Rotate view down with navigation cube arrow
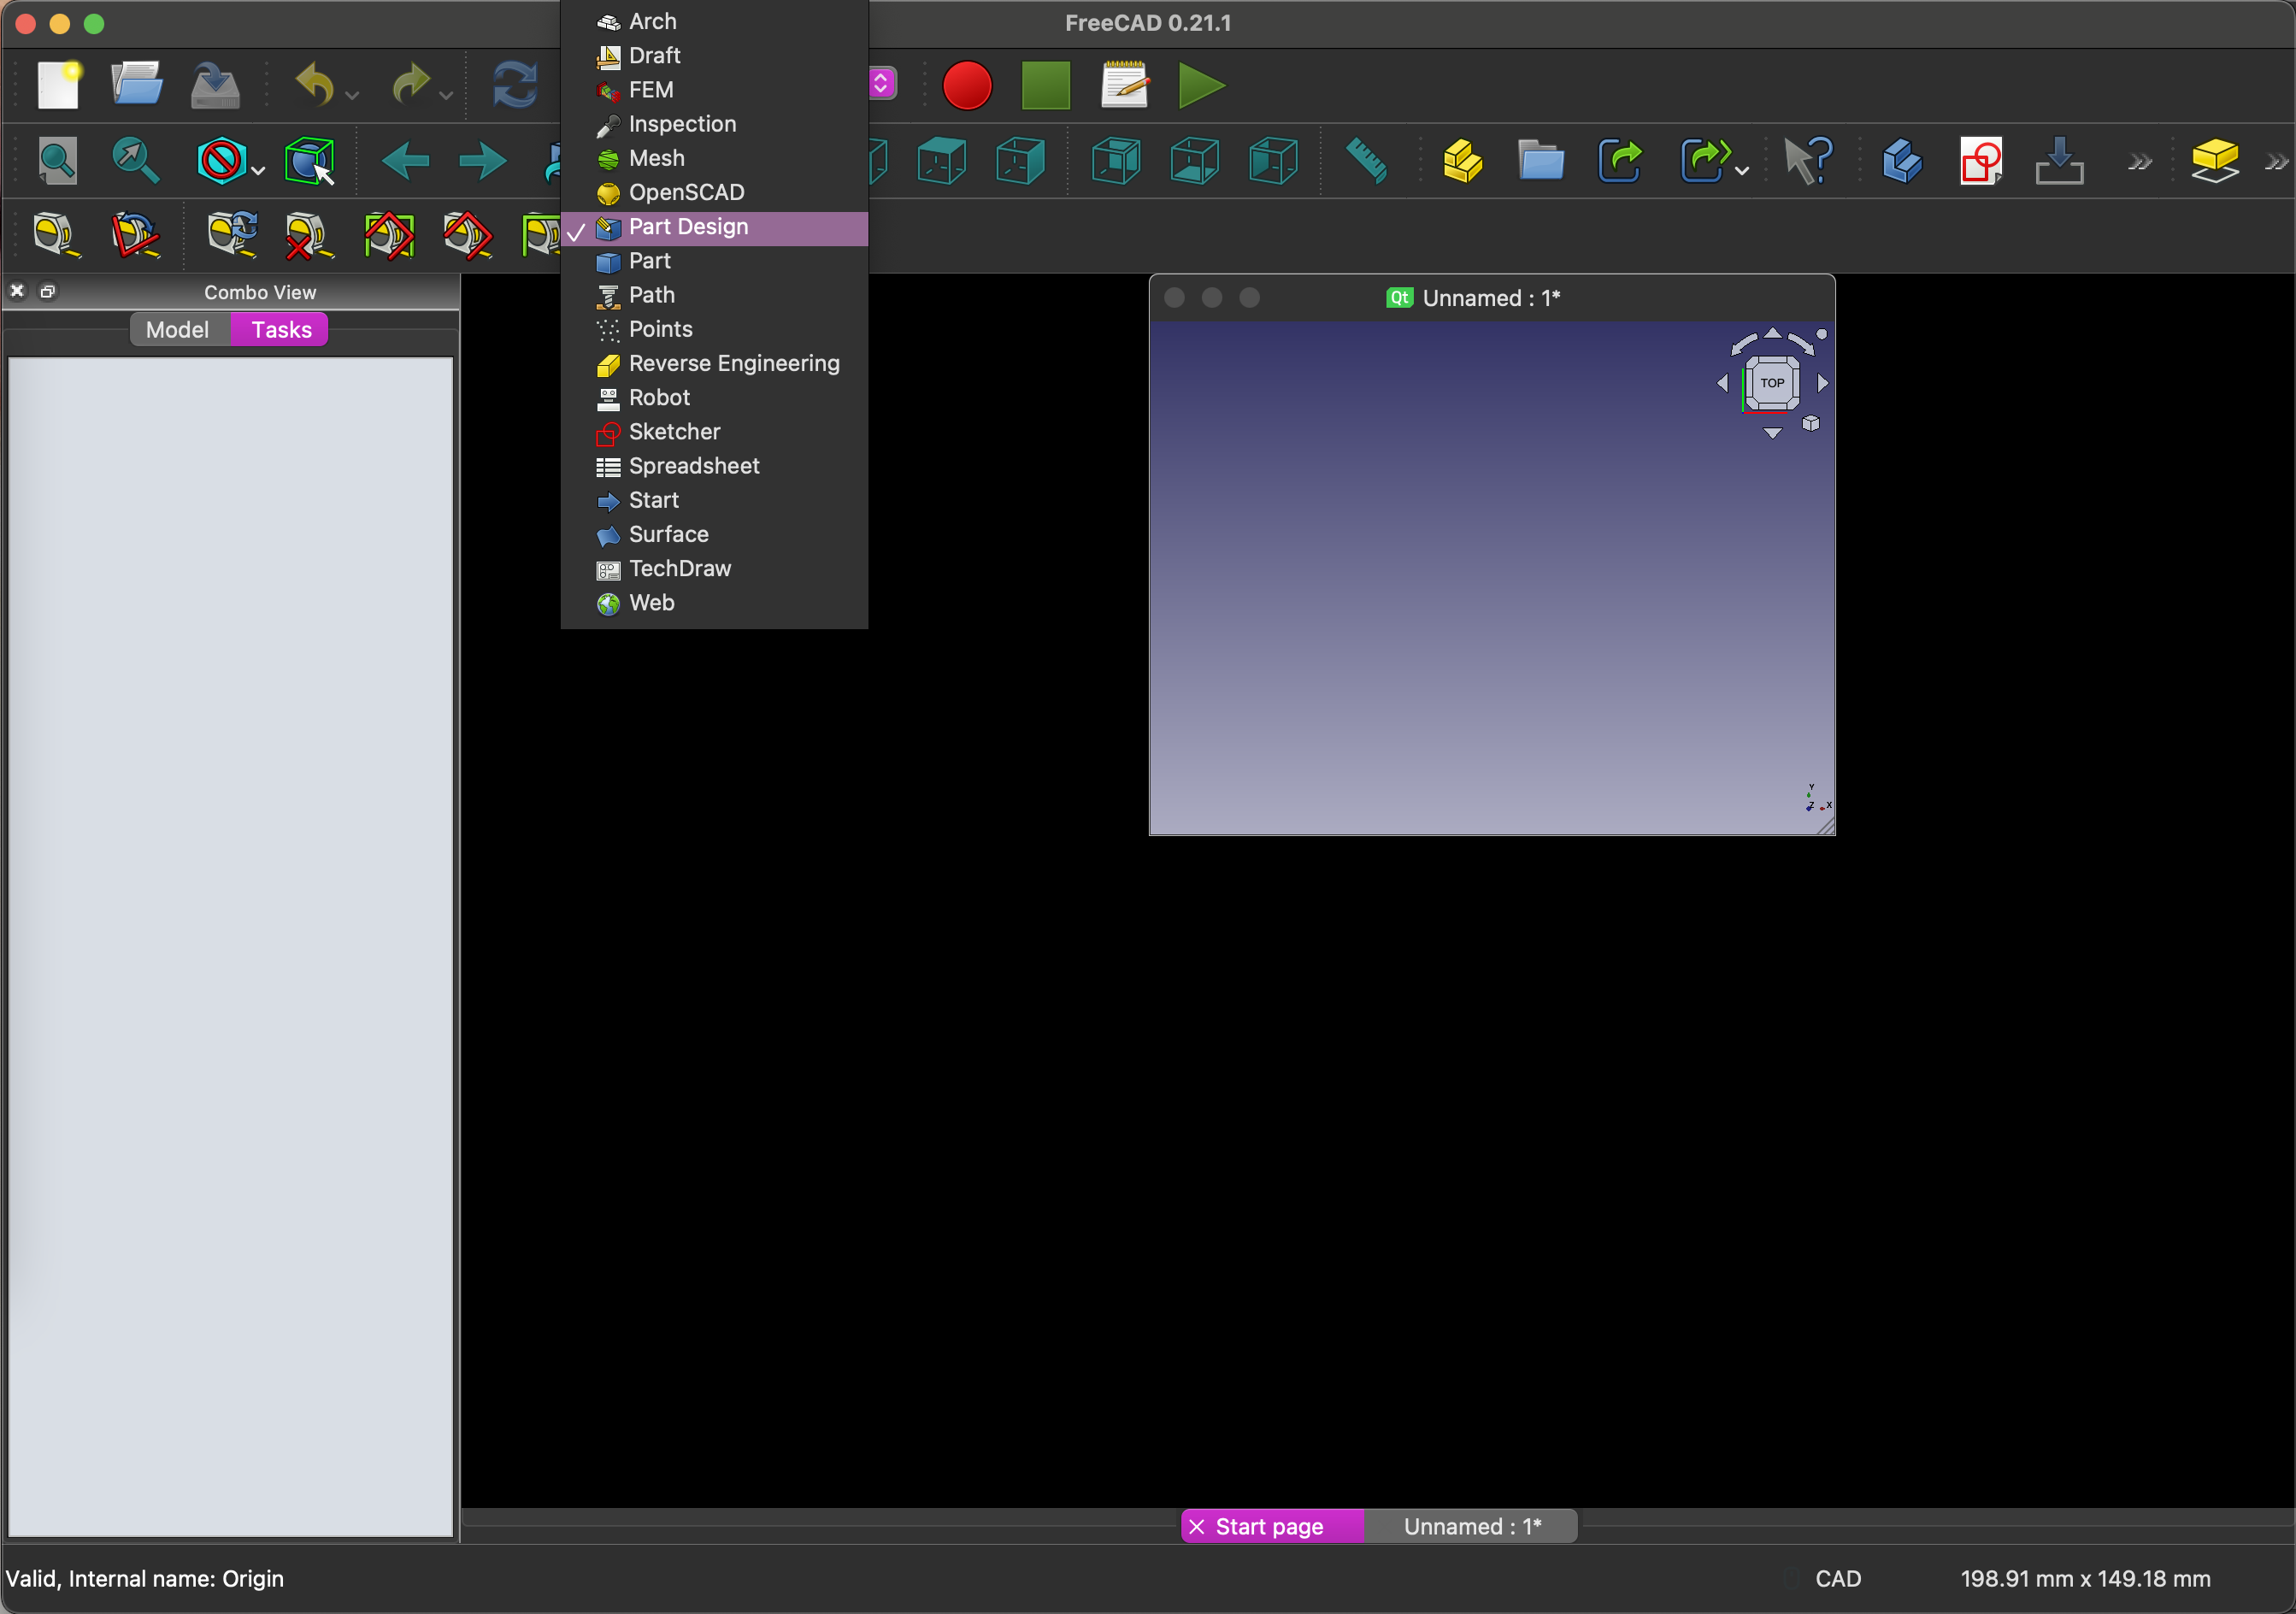This screenshot has width=2296, height=1614. click(x=1772, y=434)
